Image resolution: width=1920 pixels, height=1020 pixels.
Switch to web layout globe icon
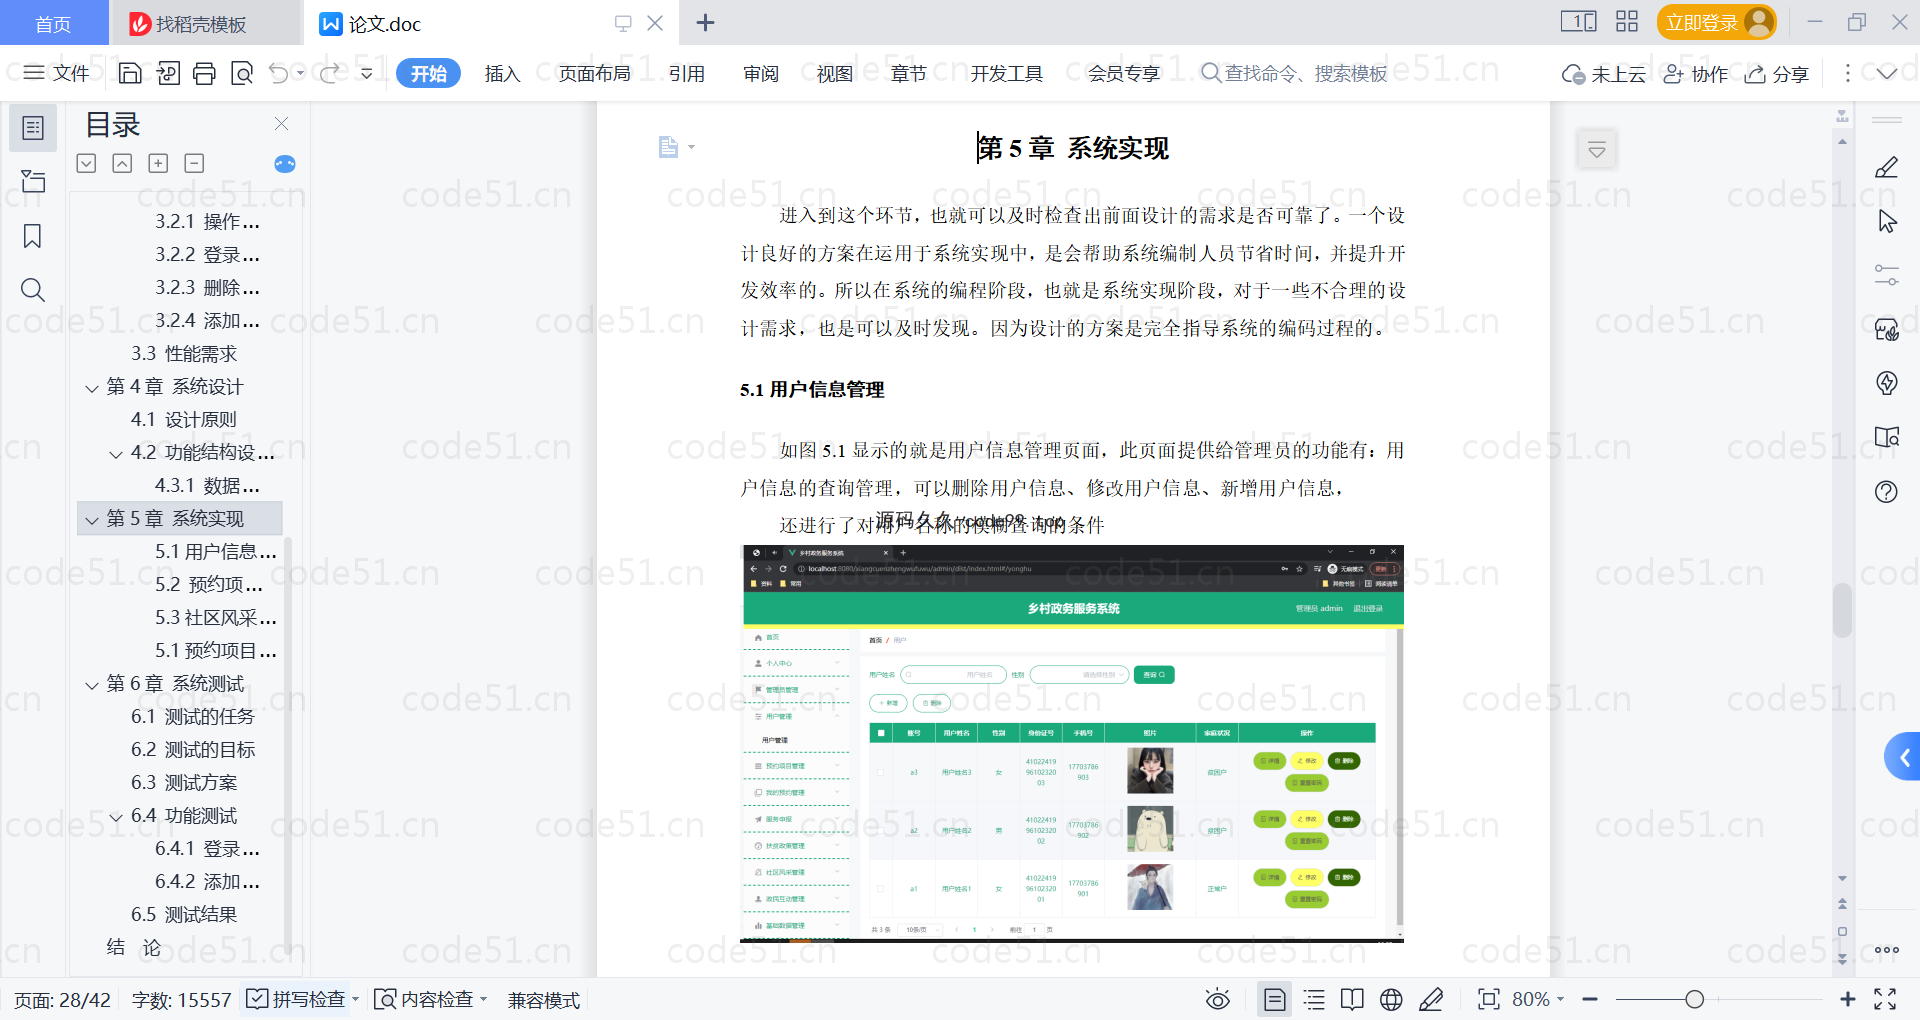(1391, 999)
